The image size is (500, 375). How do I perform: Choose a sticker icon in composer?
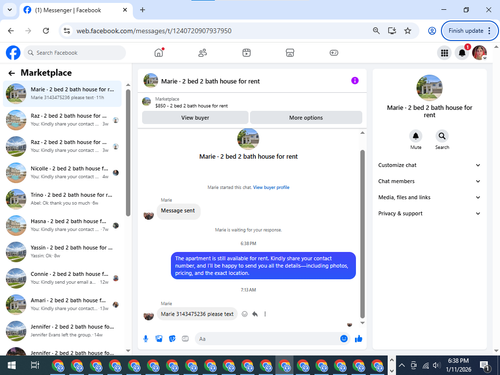[172, 339]
